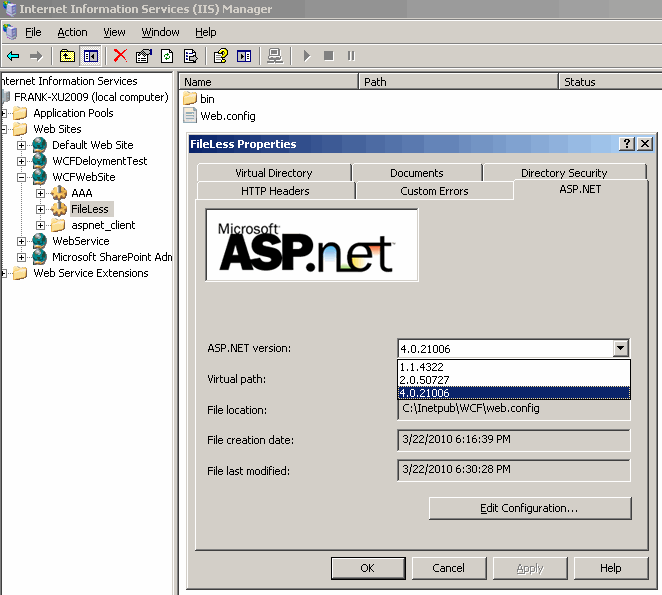Click the Forward arrow in toolbar

pos(36,56)
